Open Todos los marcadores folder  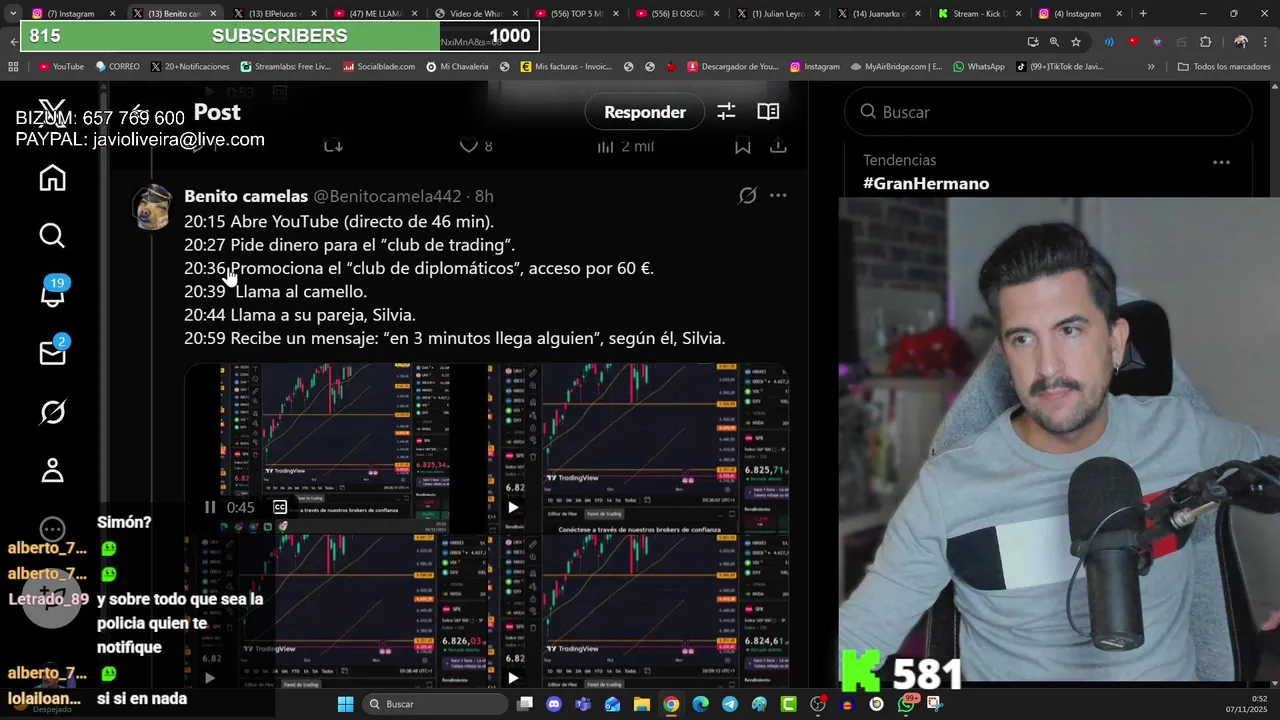click(x=1223, y=67)
